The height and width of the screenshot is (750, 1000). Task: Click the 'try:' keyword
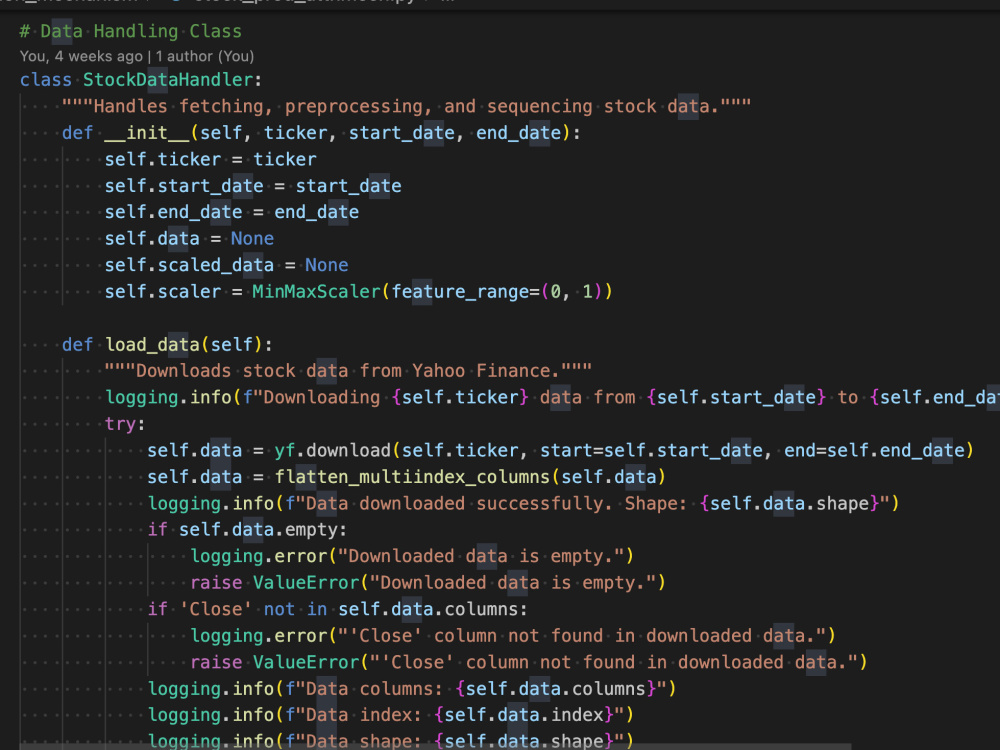point(125,424)
